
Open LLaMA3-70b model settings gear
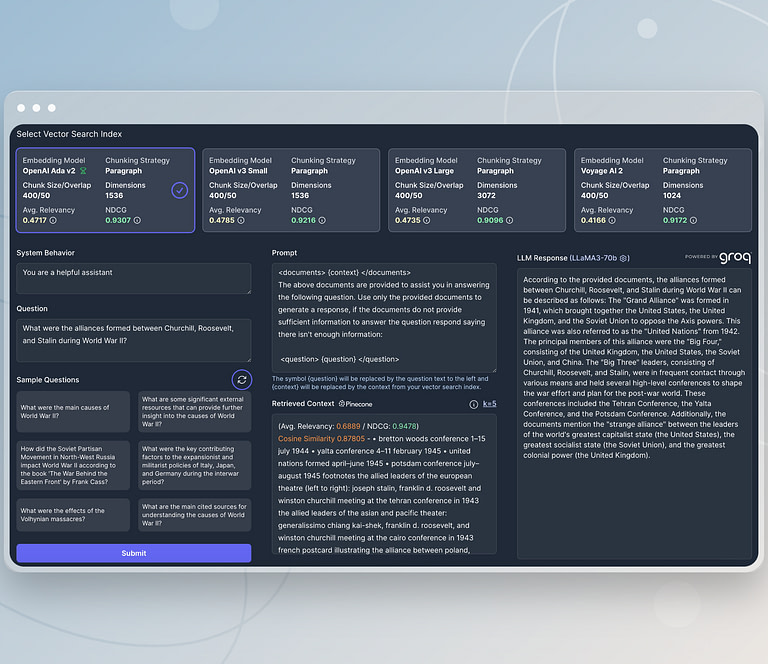624,258
